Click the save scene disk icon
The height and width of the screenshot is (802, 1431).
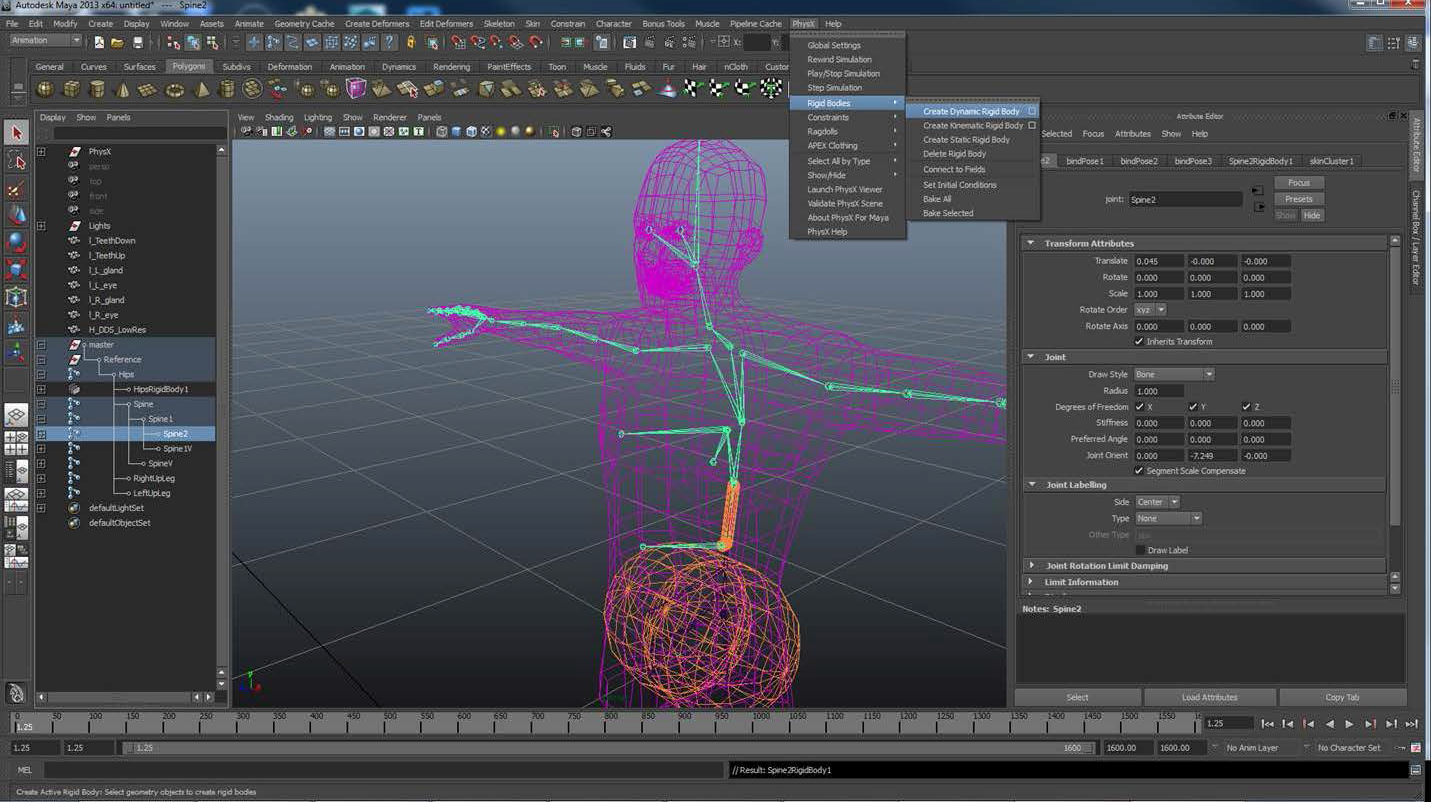[137, 42]
